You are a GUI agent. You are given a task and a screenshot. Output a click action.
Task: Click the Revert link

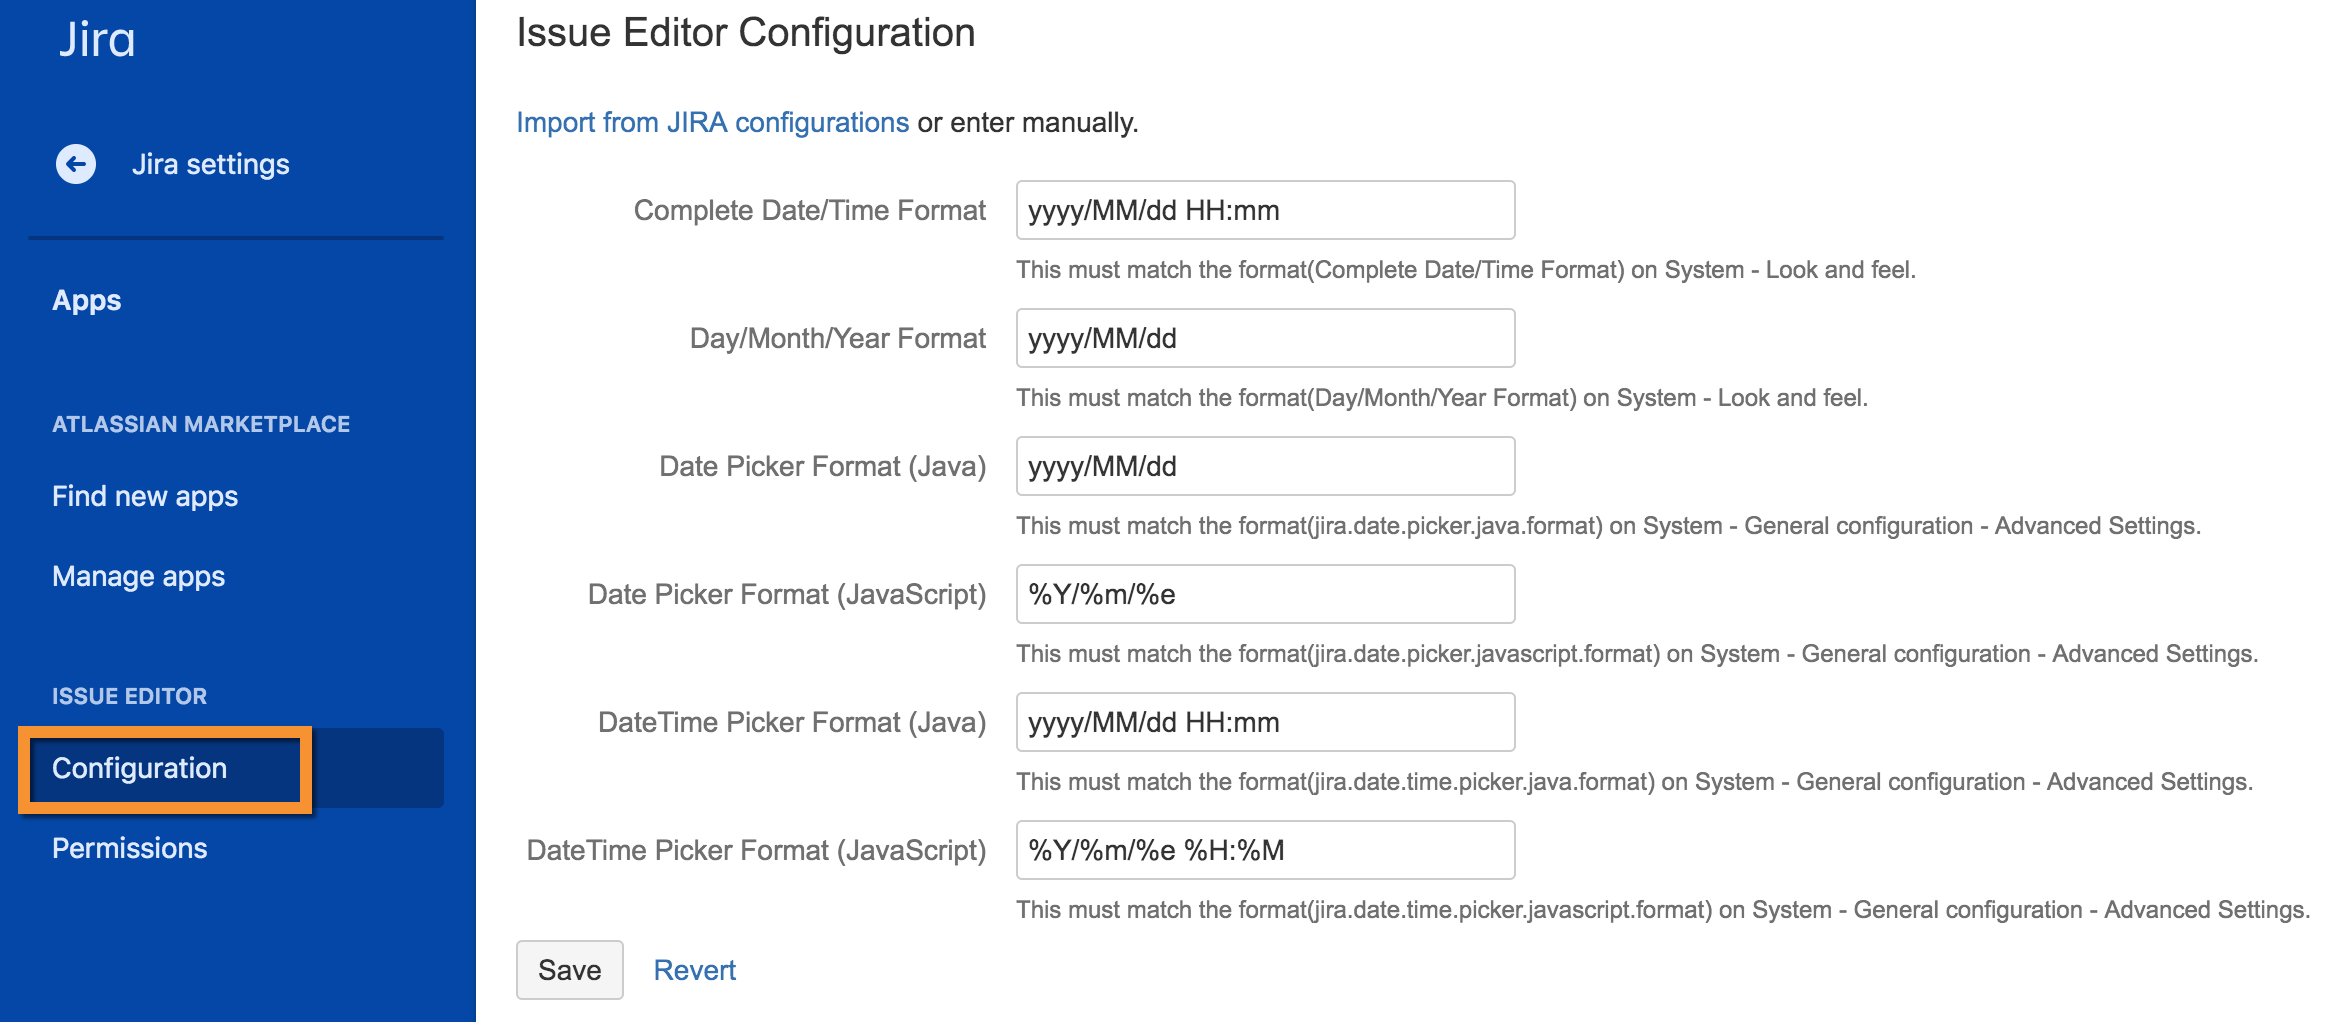[694, 970]
